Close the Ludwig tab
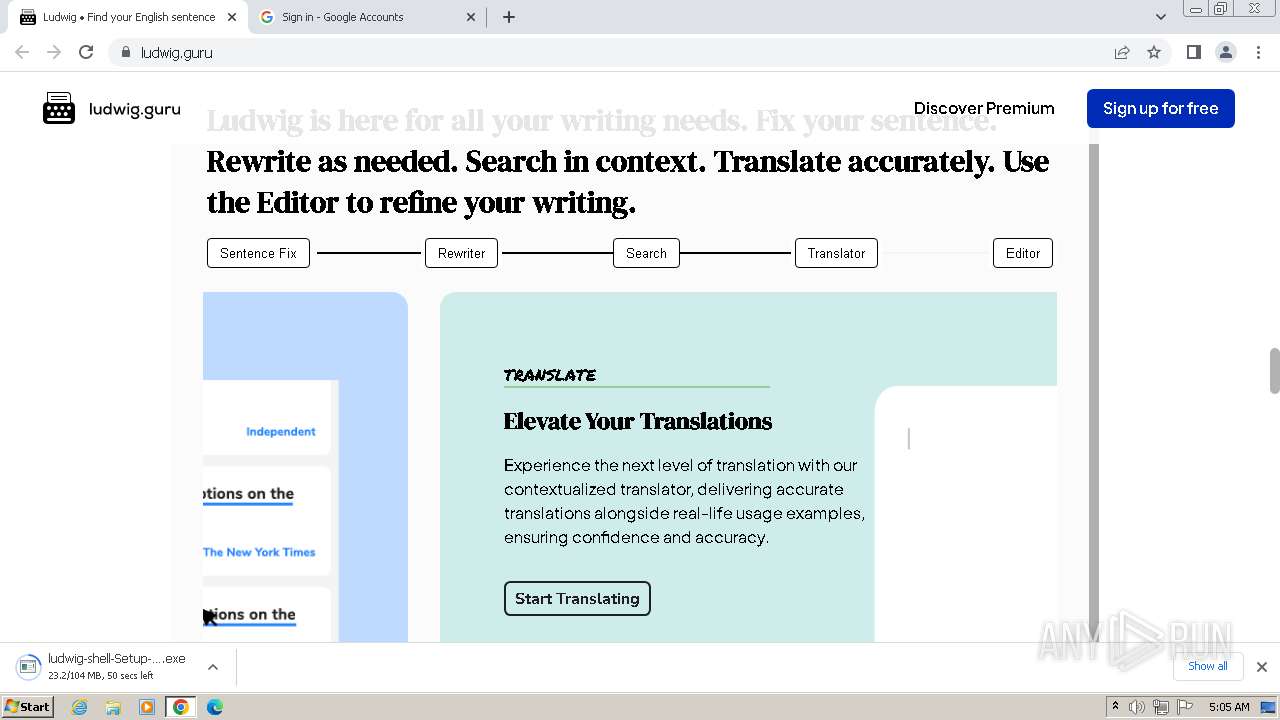Viewport: 1280px width, 720px height. (232, 17)
